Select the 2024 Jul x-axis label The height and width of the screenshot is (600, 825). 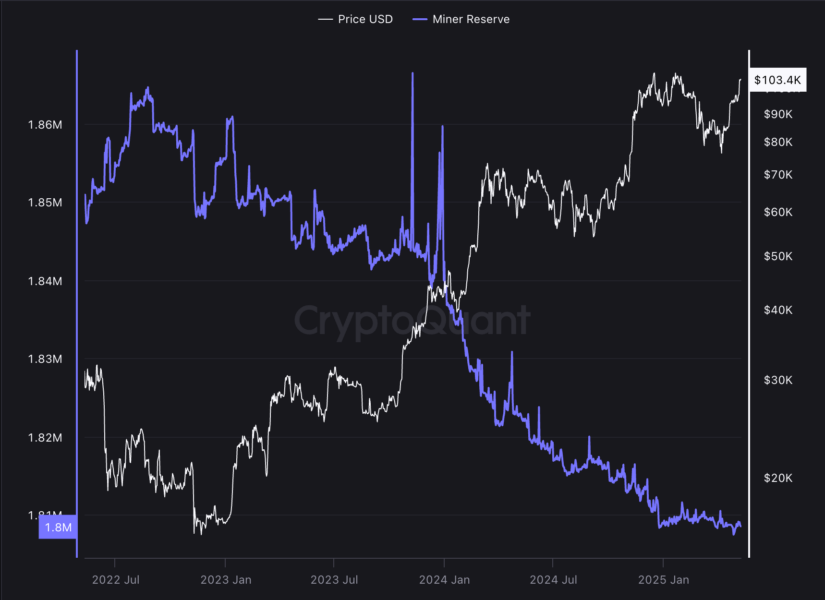point(554,579)
